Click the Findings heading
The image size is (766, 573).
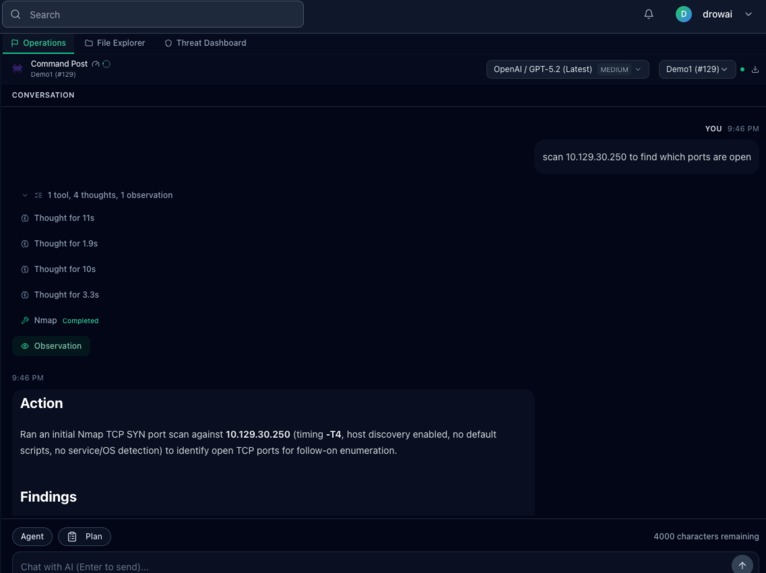(x=48, y=497)
